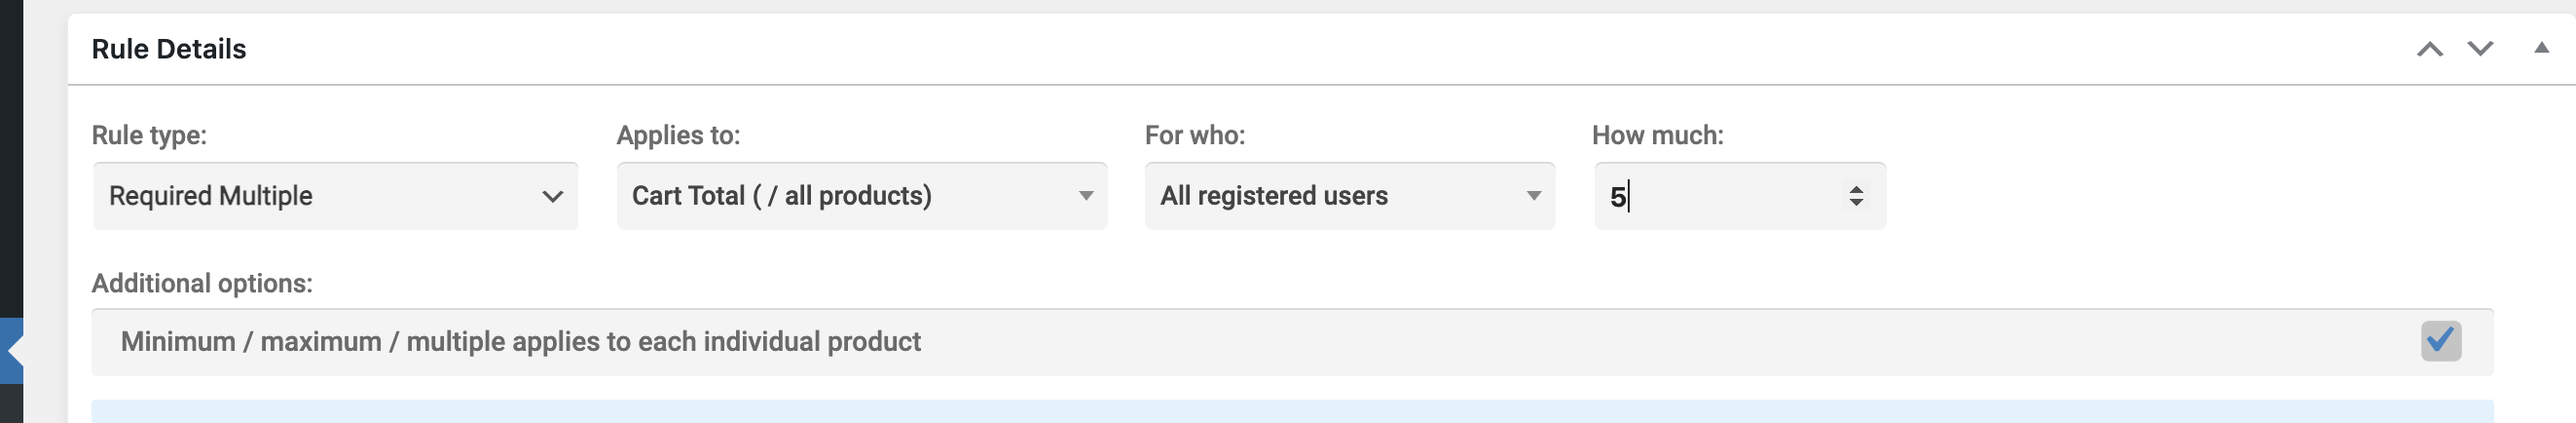
Task: Uncheck the applies to each individual product checkbox
Action: 2440,341
